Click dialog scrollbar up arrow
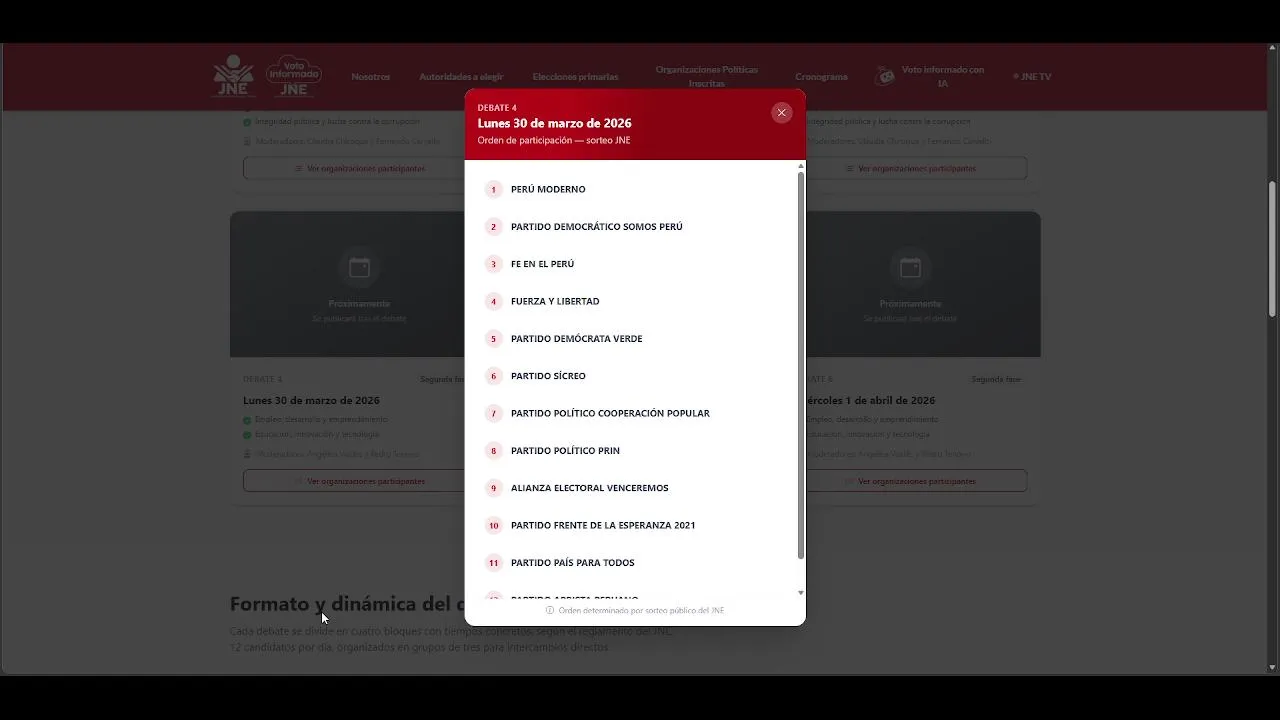This screenshot has height=720, width=1280. [x=800, y=166]
